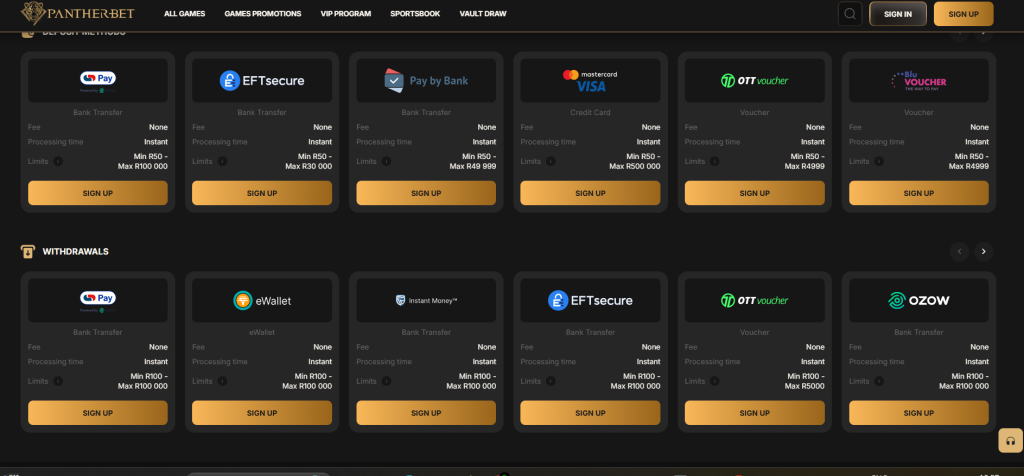1024x476 pixels.
Task: Show limits info for Instant Money withdrawal
Action: 387,381
